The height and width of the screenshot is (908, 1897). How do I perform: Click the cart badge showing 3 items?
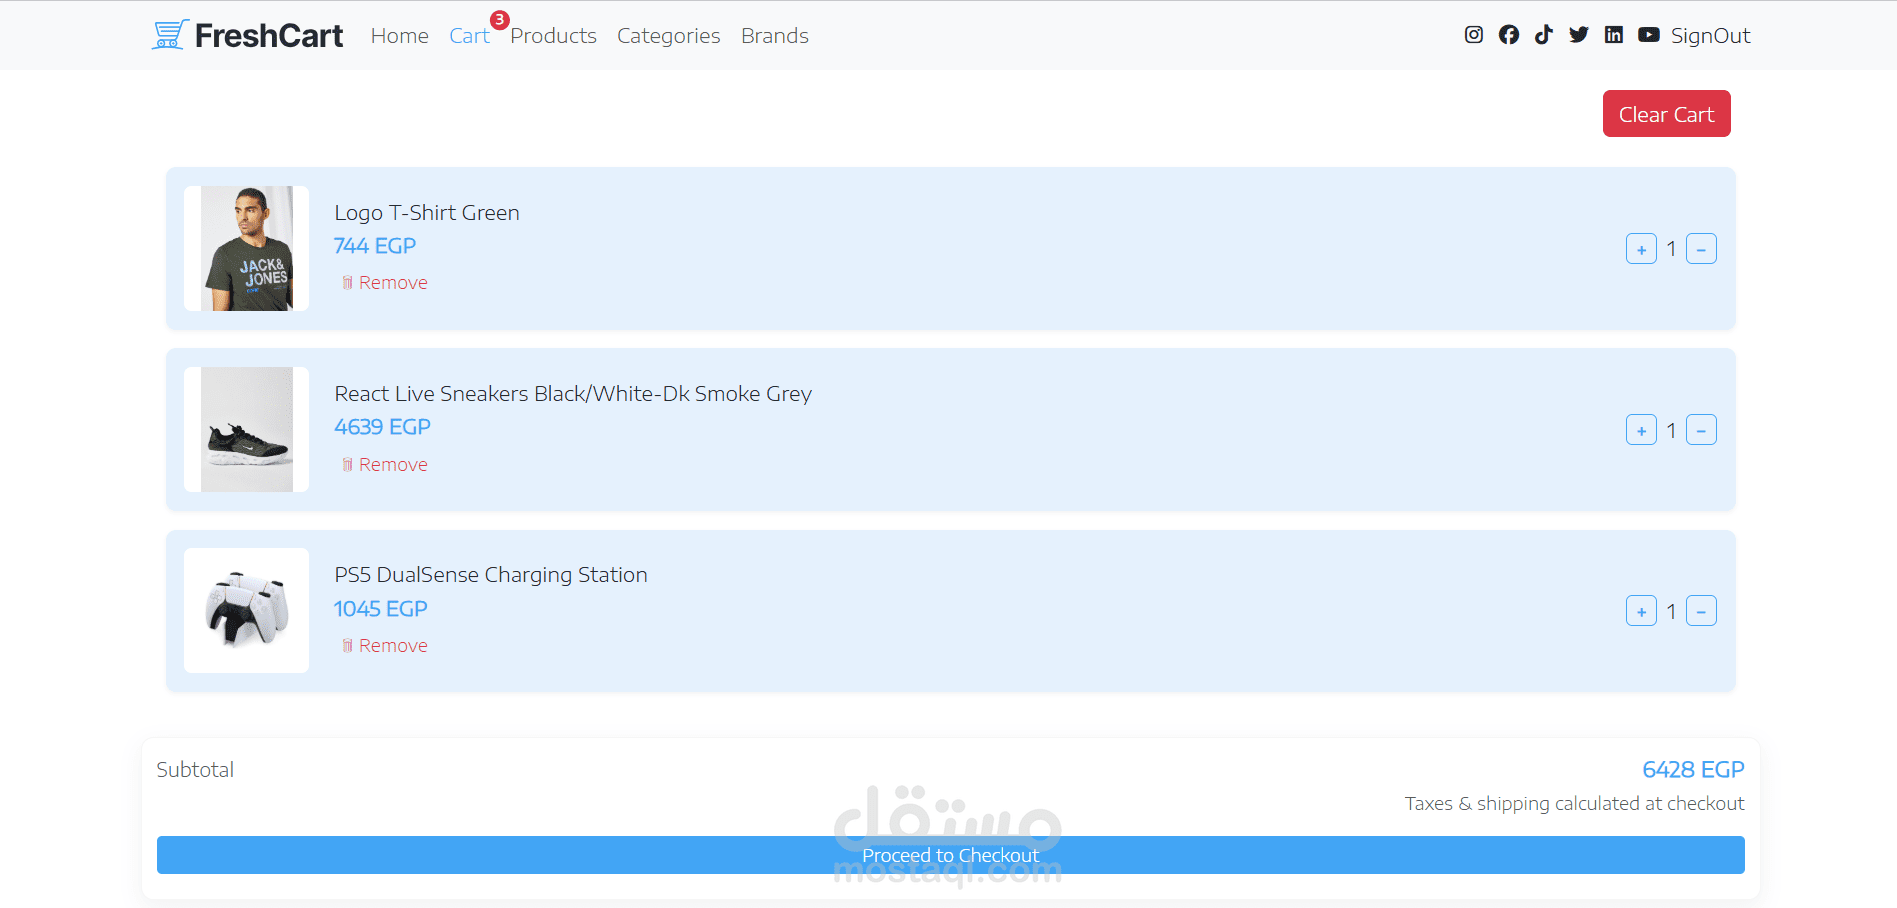500,20
